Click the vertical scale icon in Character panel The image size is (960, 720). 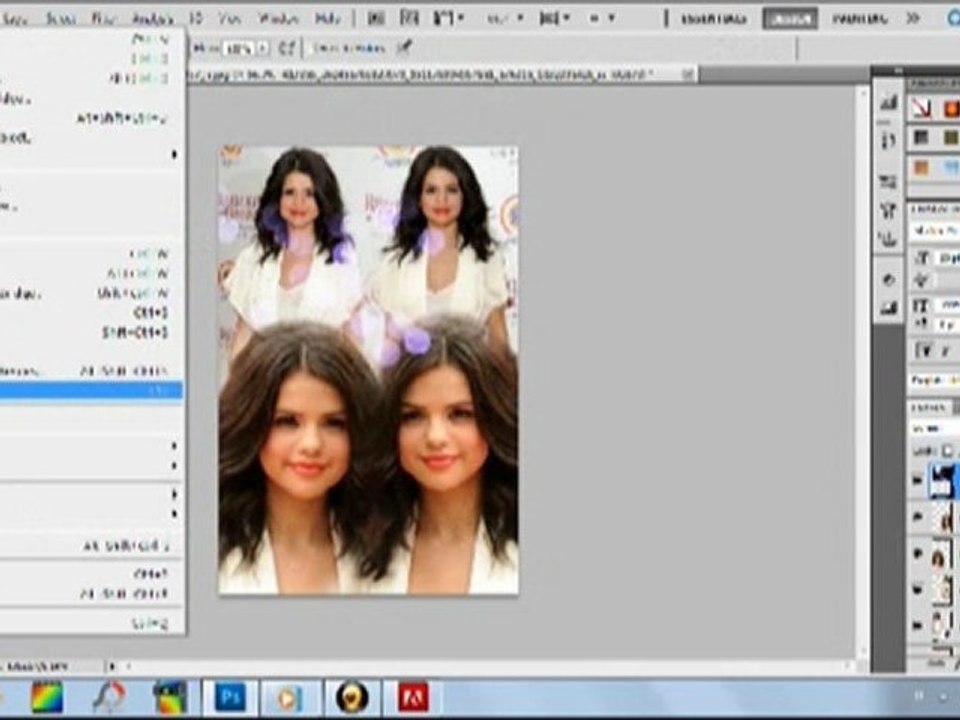coord(921,304)
